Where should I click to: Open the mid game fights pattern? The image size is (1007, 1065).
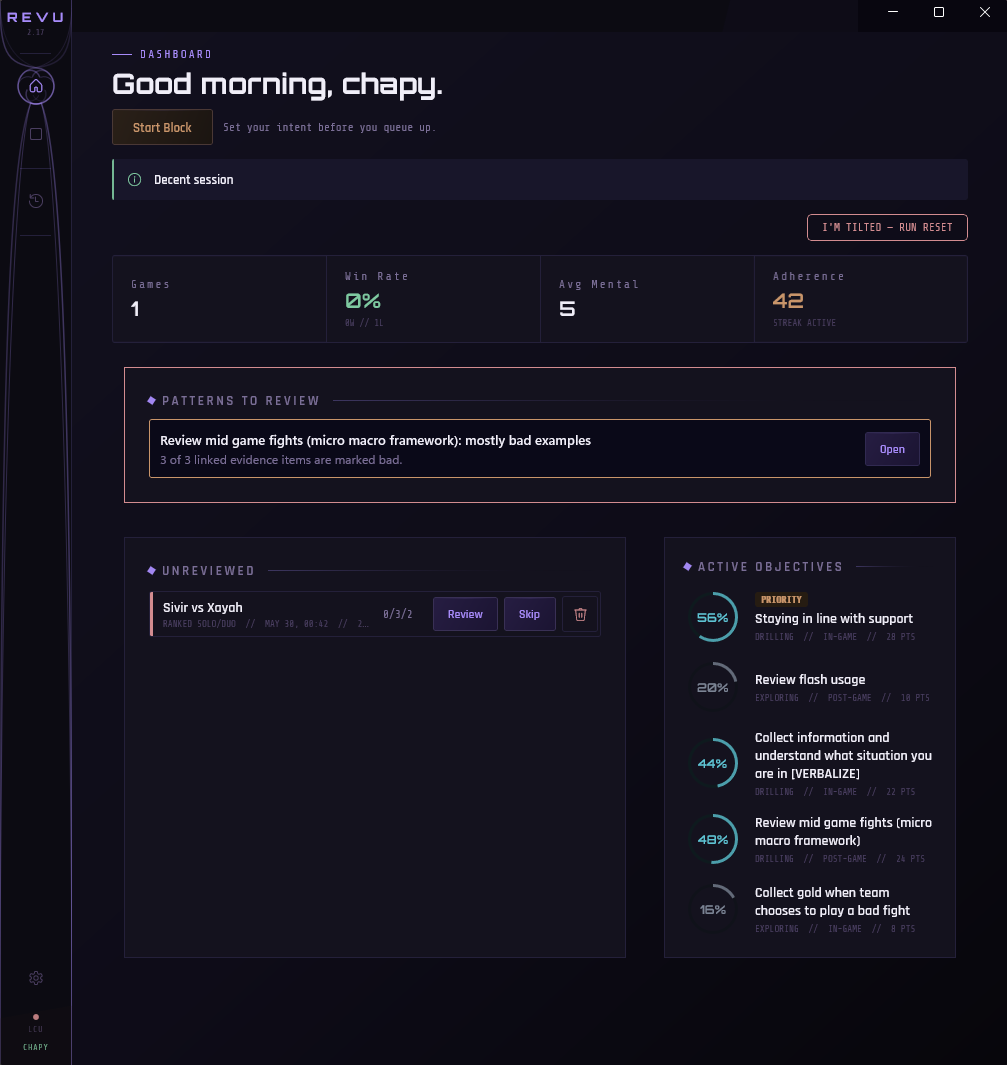[892, 449]
